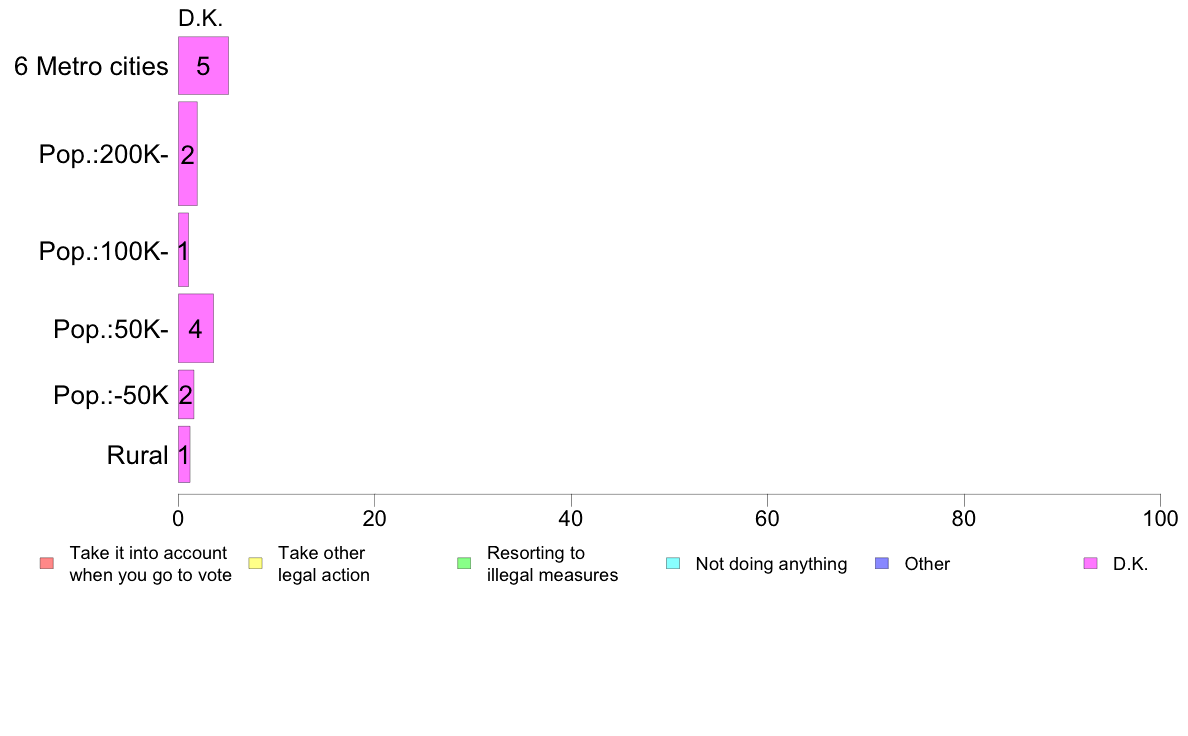Click the red legend swatch for voting
Screen dimensions: 1188x736
(x=47, y=563)
